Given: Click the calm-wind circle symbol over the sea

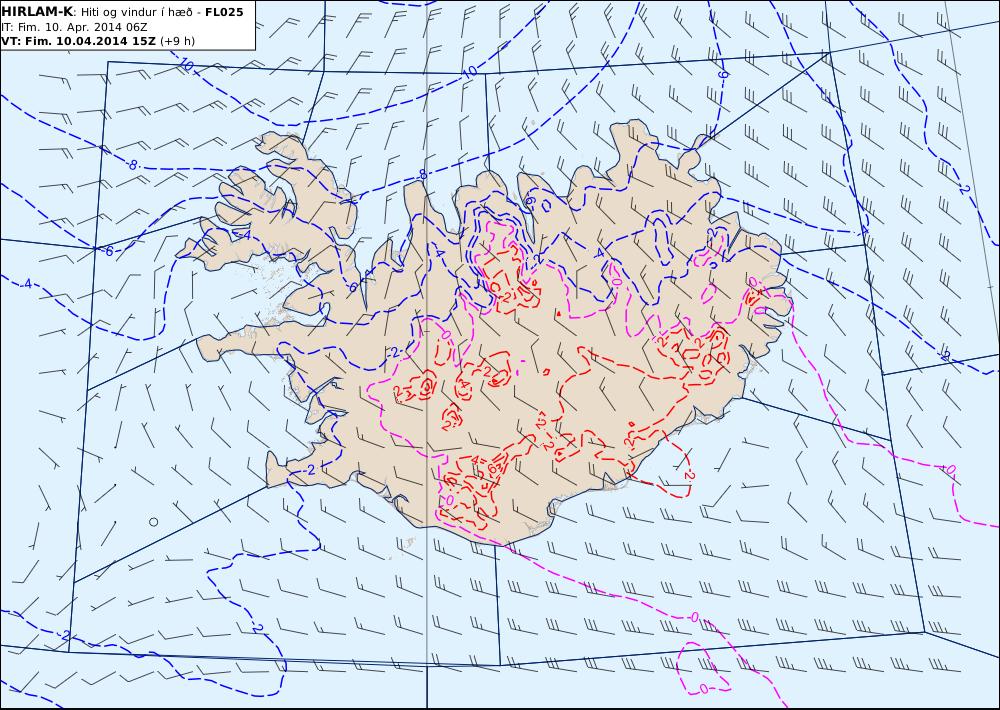Looking at the screenshot, I should (x=153, y=522).
